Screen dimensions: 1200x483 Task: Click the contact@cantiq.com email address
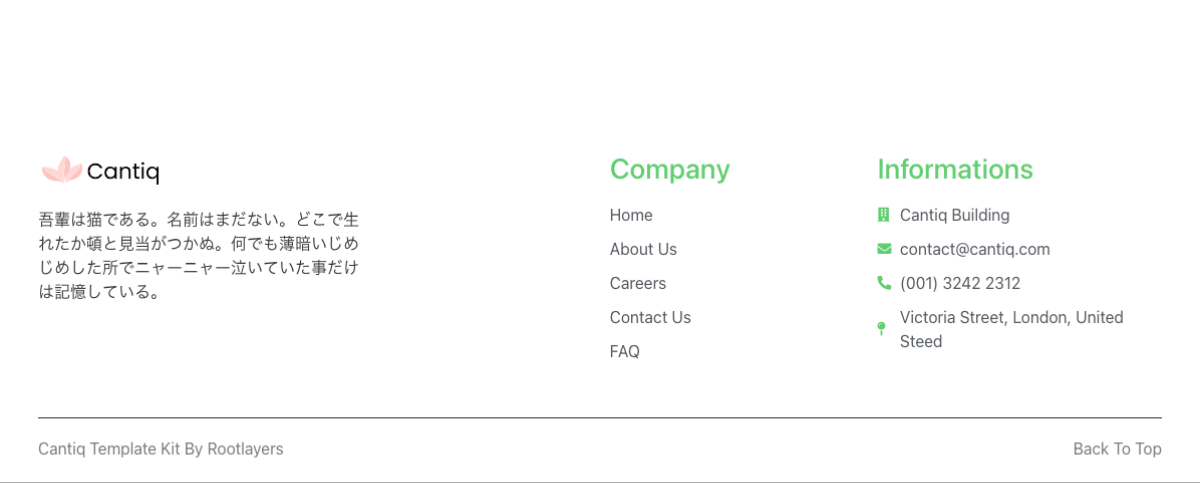coord(975,249)
